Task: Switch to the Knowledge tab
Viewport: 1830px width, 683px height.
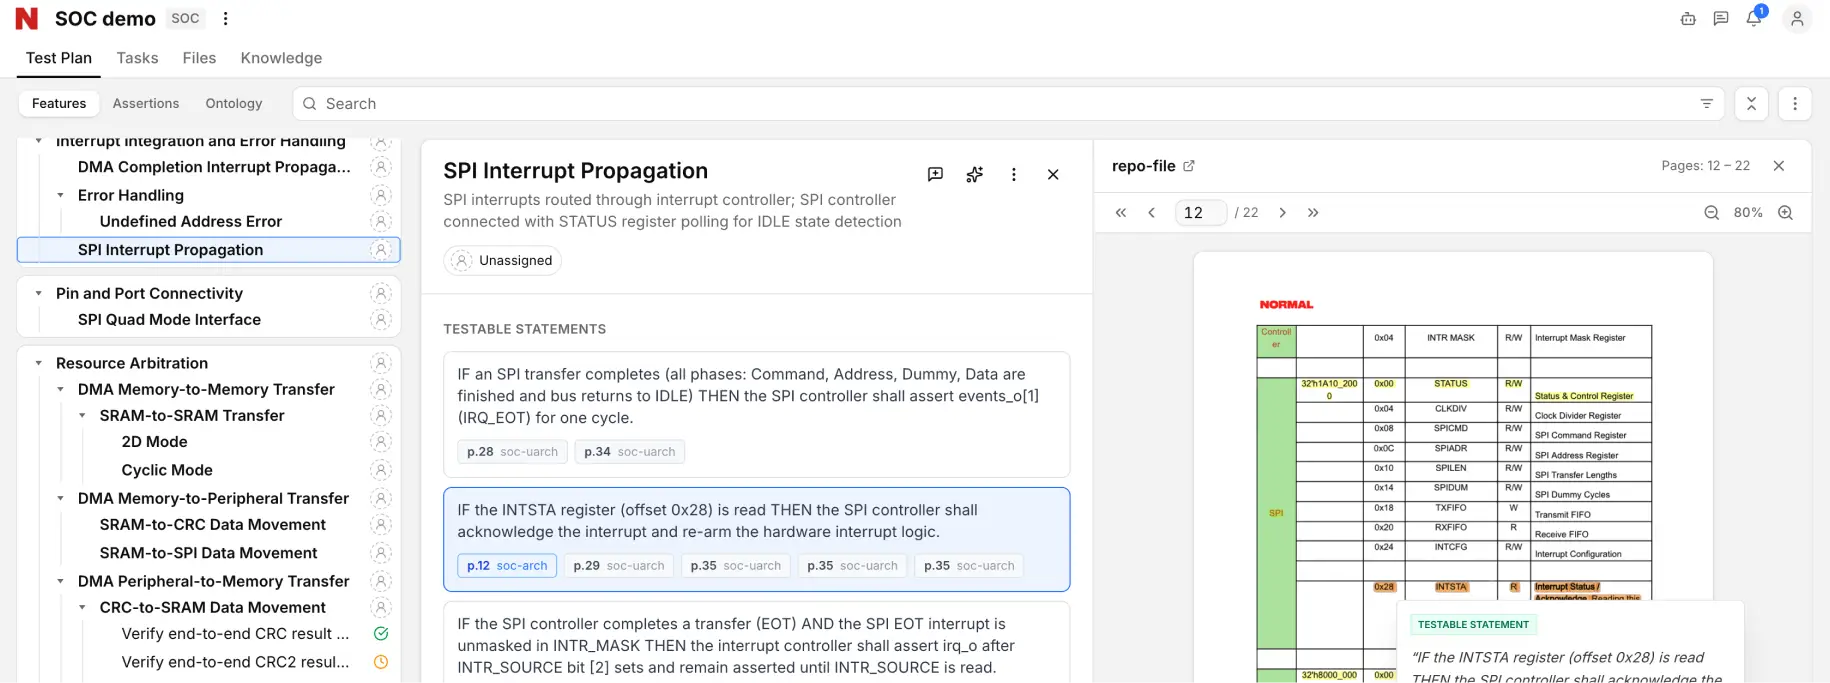Action: [281, 58]
